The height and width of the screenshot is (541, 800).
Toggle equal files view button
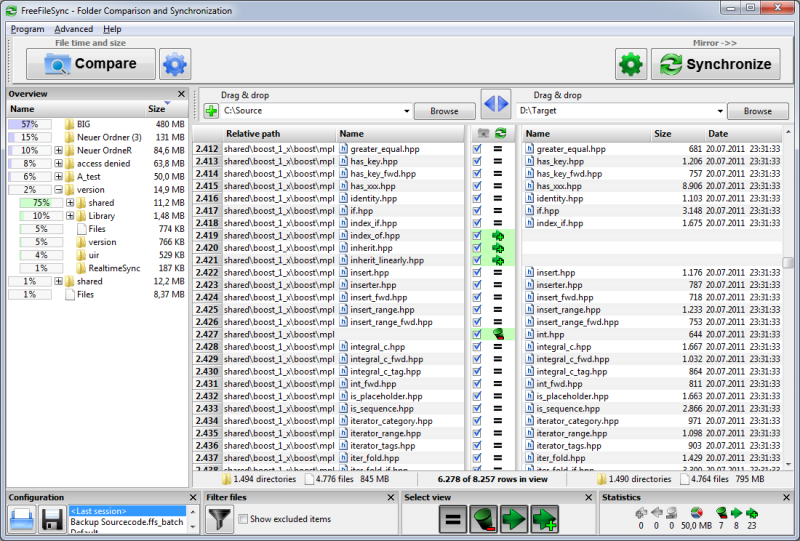click(x=453, y=520)
